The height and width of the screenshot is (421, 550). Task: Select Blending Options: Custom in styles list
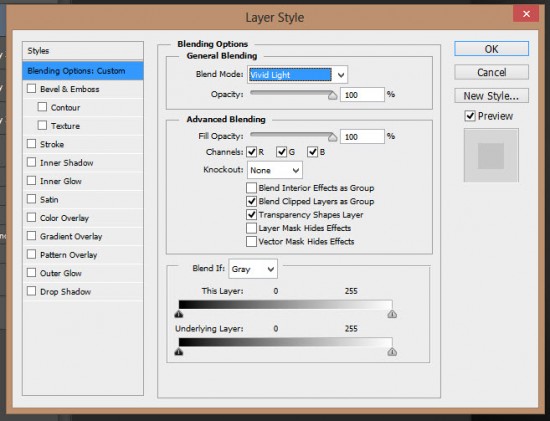tap(83, 71)
